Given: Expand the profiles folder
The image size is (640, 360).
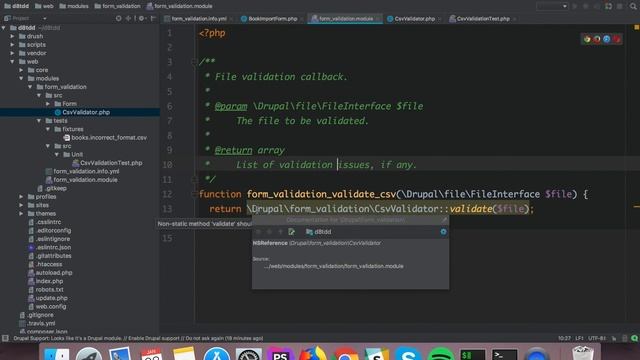Looking at the screenshot, I should click(21, 197).
